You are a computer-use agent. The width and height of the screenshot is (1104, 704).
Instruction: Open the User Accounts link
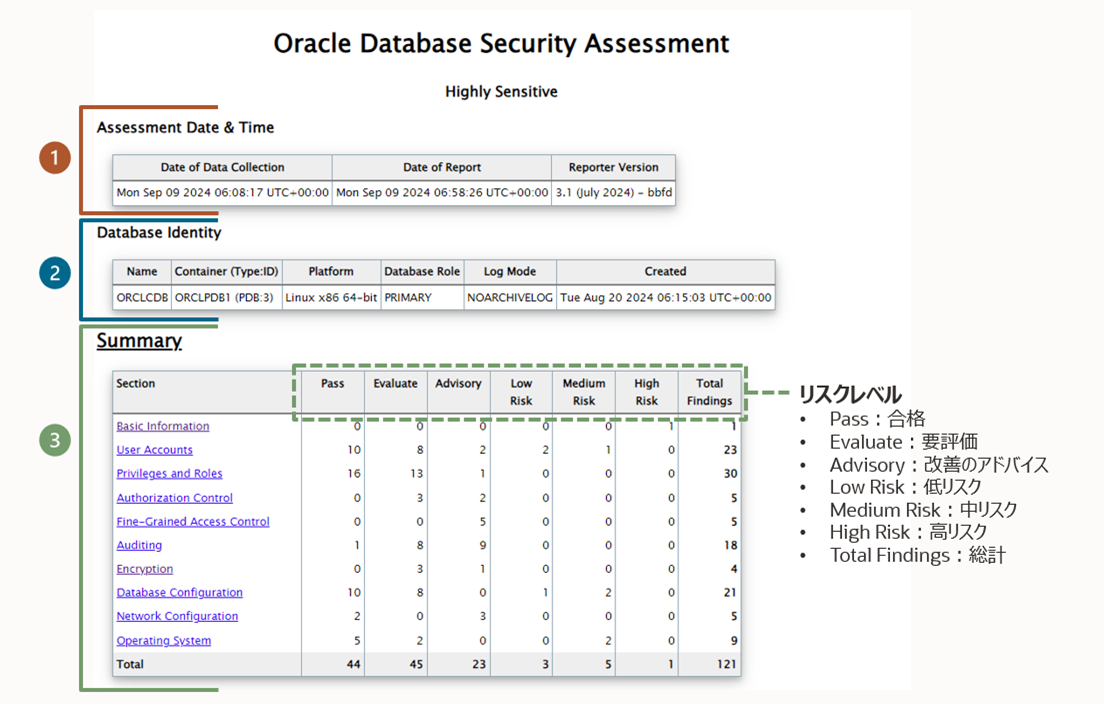click(154, 450)
